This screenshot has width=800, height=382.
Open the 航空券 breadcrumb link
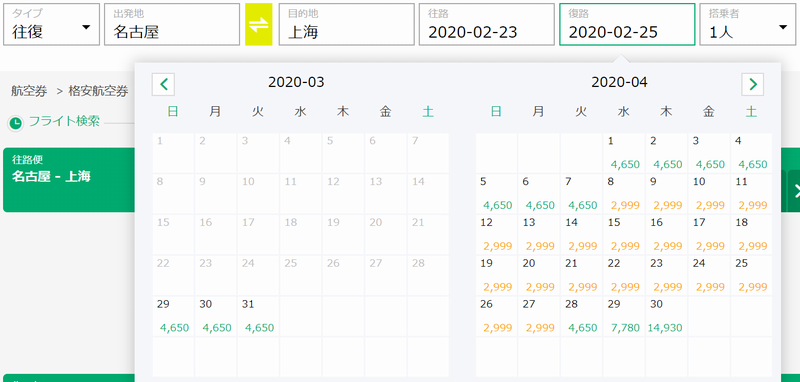(29, 91)
